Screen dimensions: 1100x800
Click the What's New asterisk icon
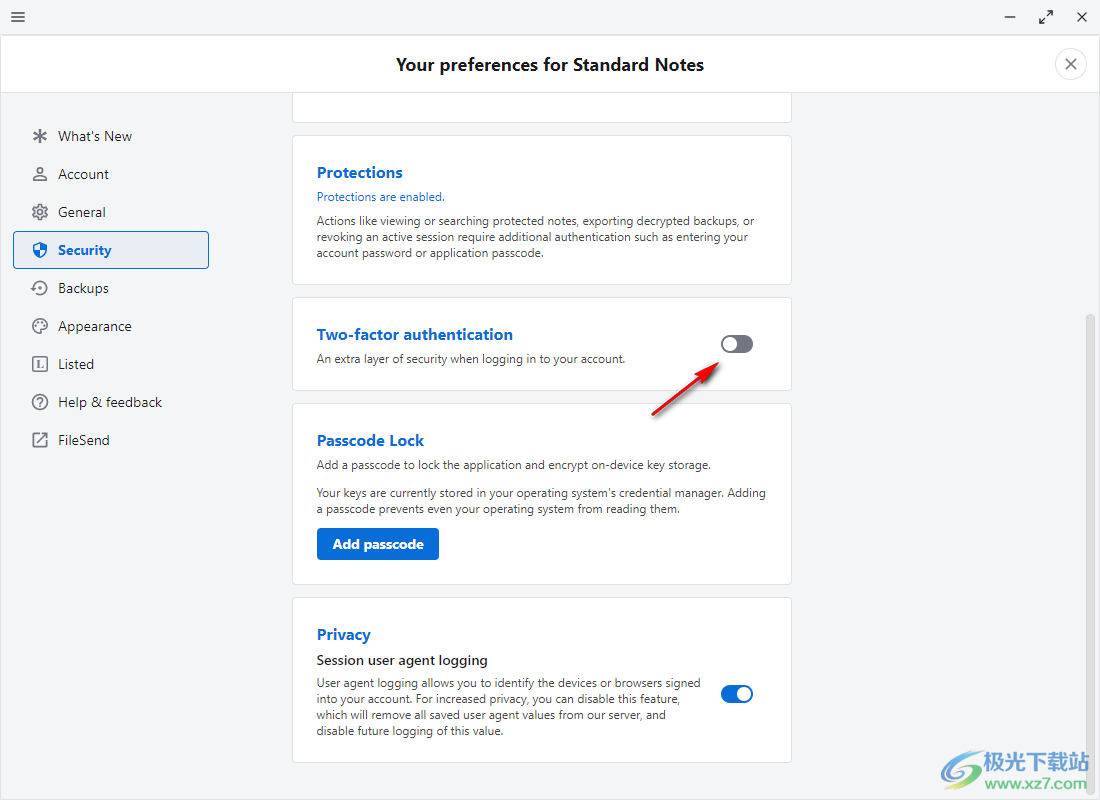(40, 136)
